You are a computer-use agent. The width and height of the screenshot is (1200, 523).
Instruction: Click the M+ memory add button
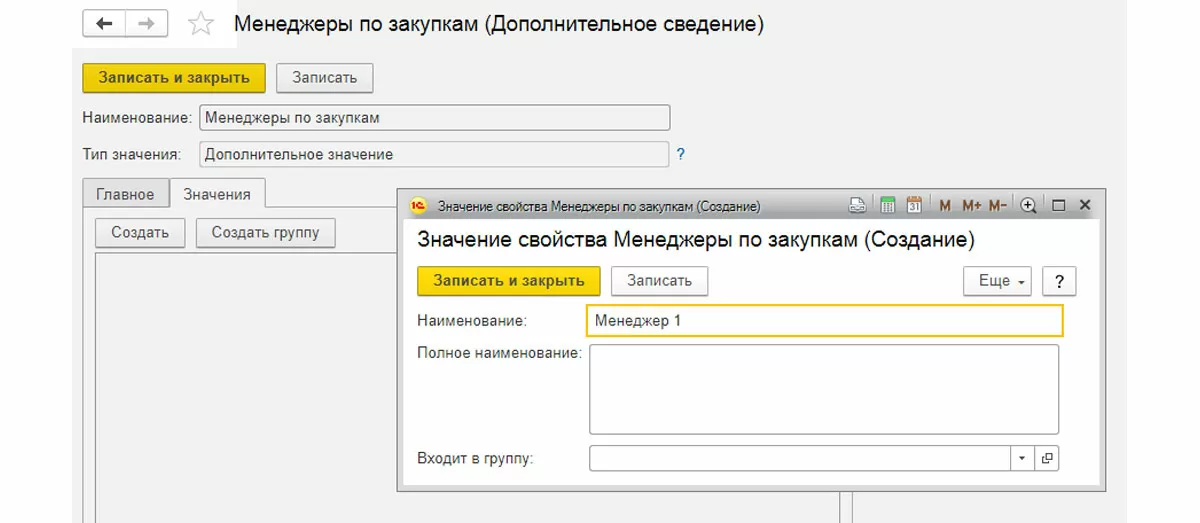tap(971, 206)
